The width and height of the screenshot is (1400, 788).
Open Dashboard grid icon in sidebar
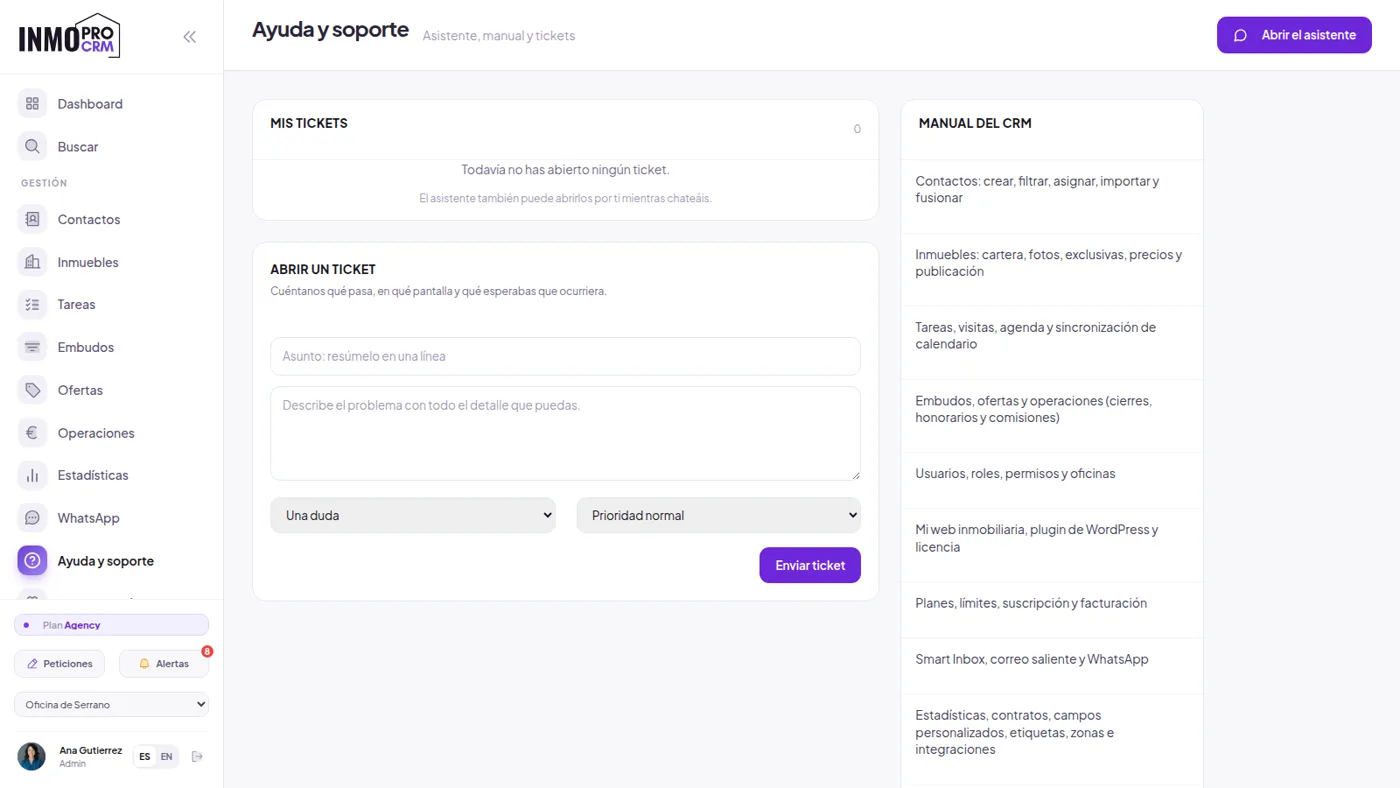pyautogui.click(x=32, y=104)
